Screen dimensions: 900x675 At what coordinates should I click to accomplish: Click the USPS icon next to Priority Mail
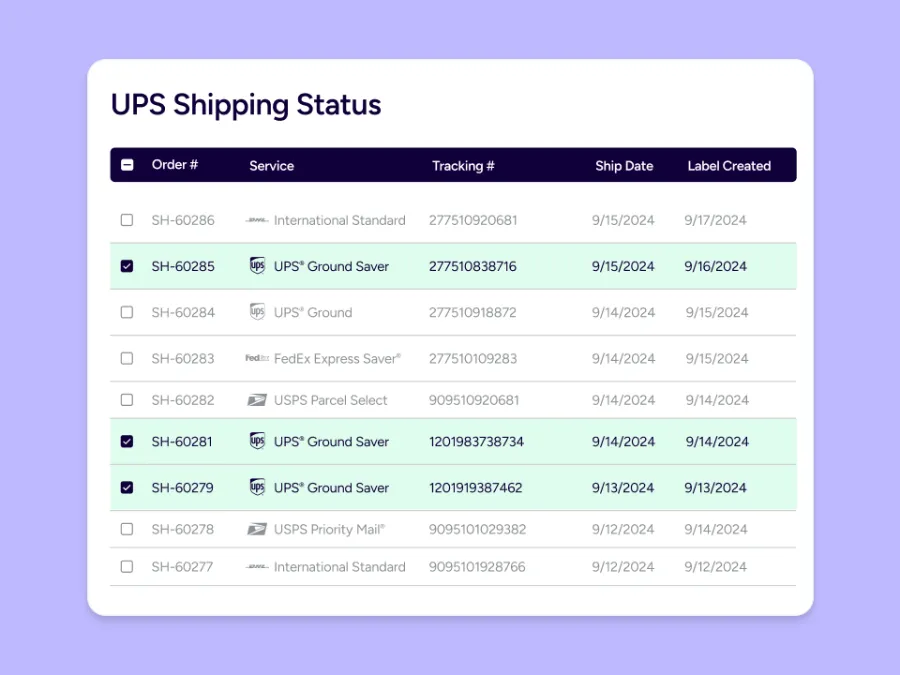(257, 529)
